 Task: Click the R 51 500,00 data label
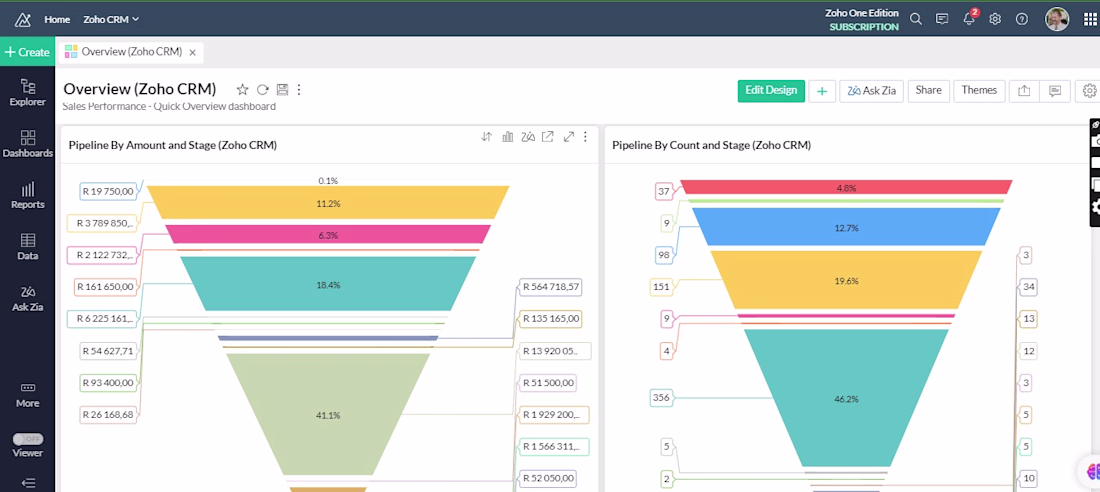548,383
